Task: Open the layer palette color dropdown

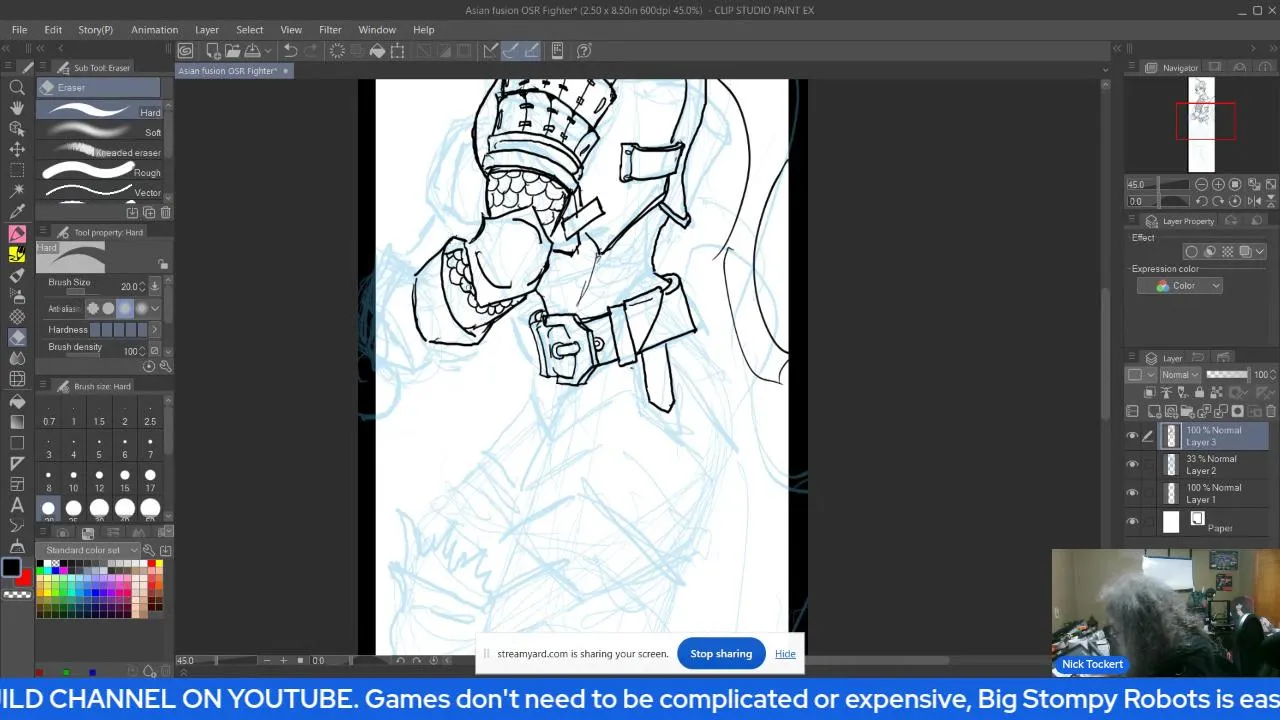Action: (x=1141, y=375)
